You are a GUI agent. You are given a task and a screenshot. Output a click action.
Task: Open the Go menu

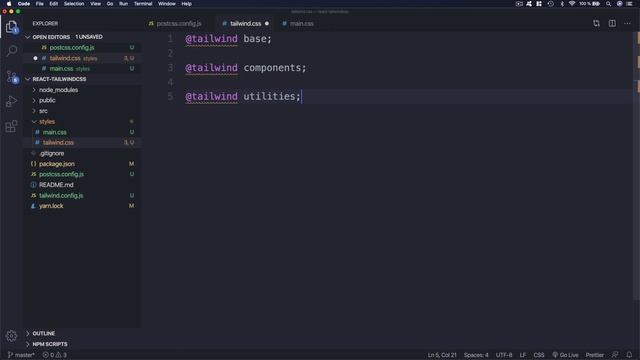point(110,4)
